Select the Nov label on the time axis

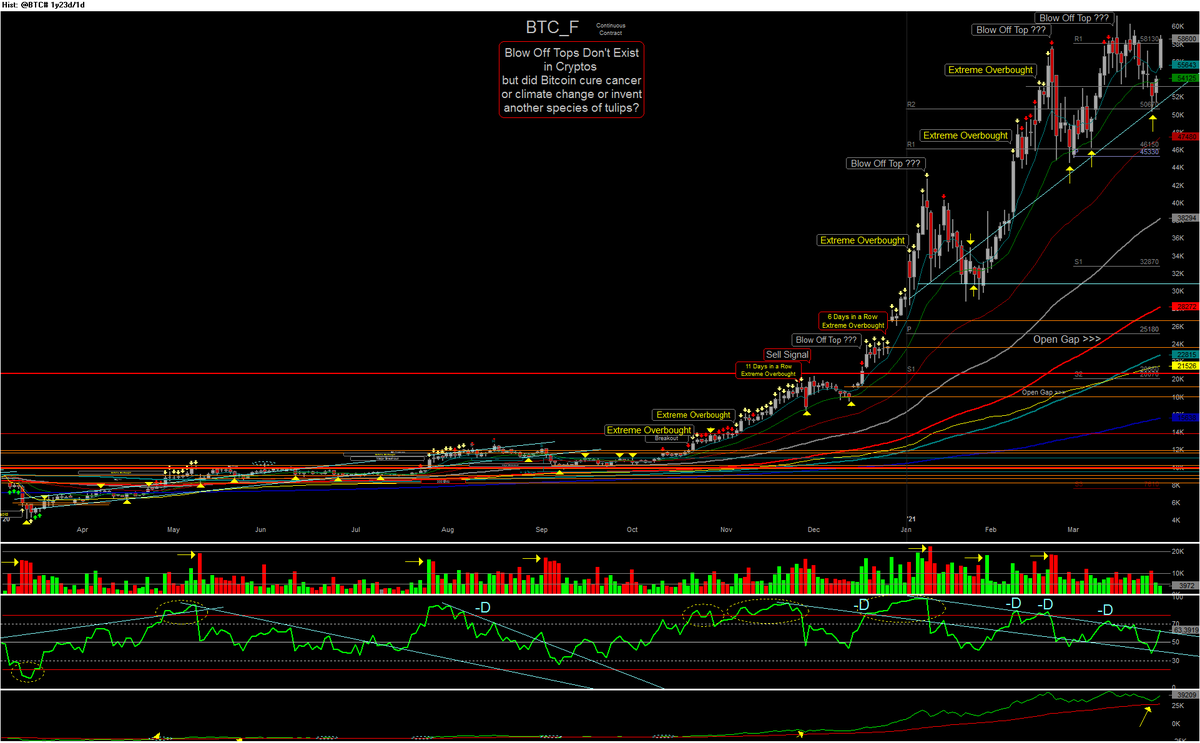pos(726,528)
